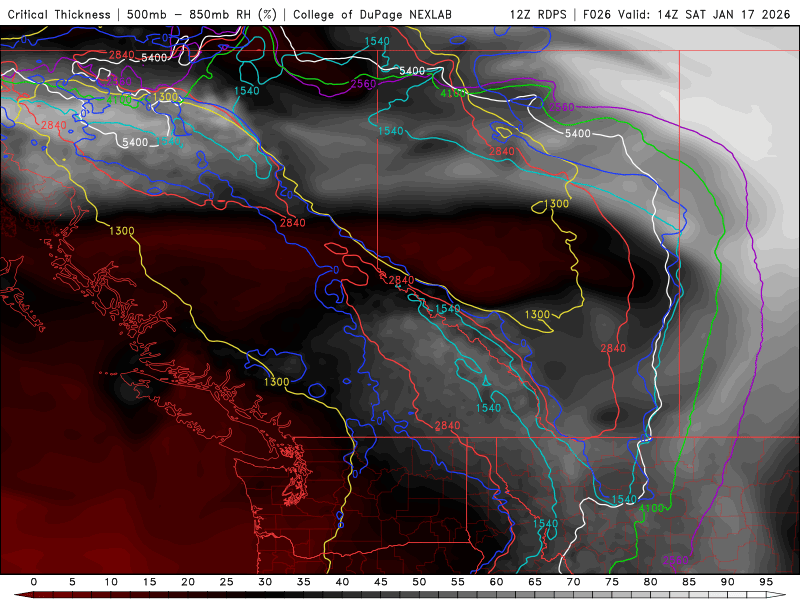Click the color scale label "45"
Image resolution: width=800 pixels, height=600 pixels.
pos(381,582)
